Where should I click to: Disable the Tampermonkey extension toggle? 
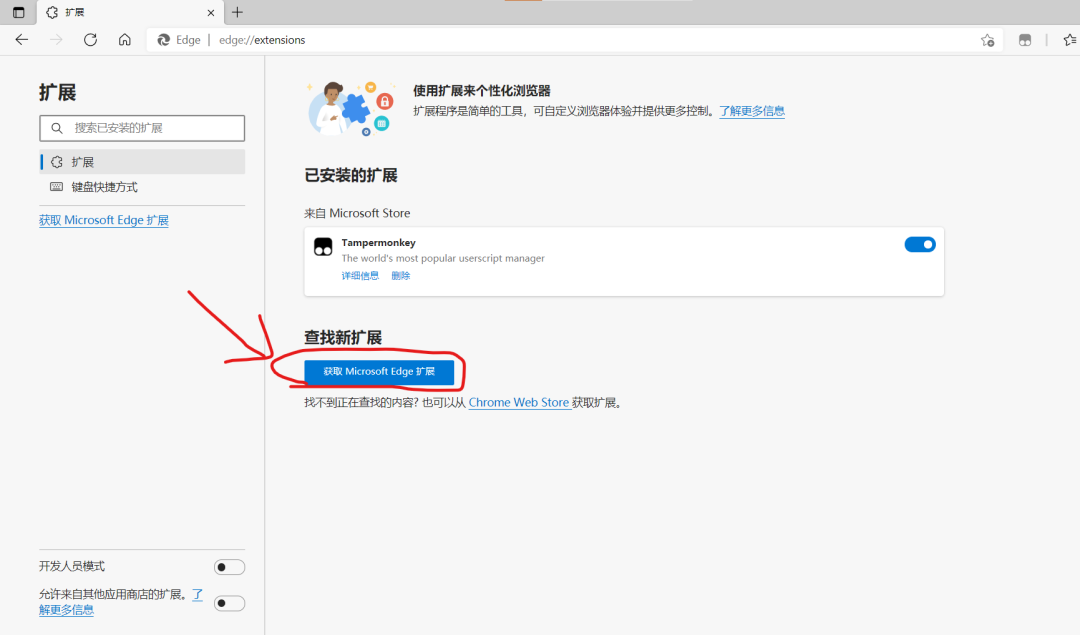(920, 244)
